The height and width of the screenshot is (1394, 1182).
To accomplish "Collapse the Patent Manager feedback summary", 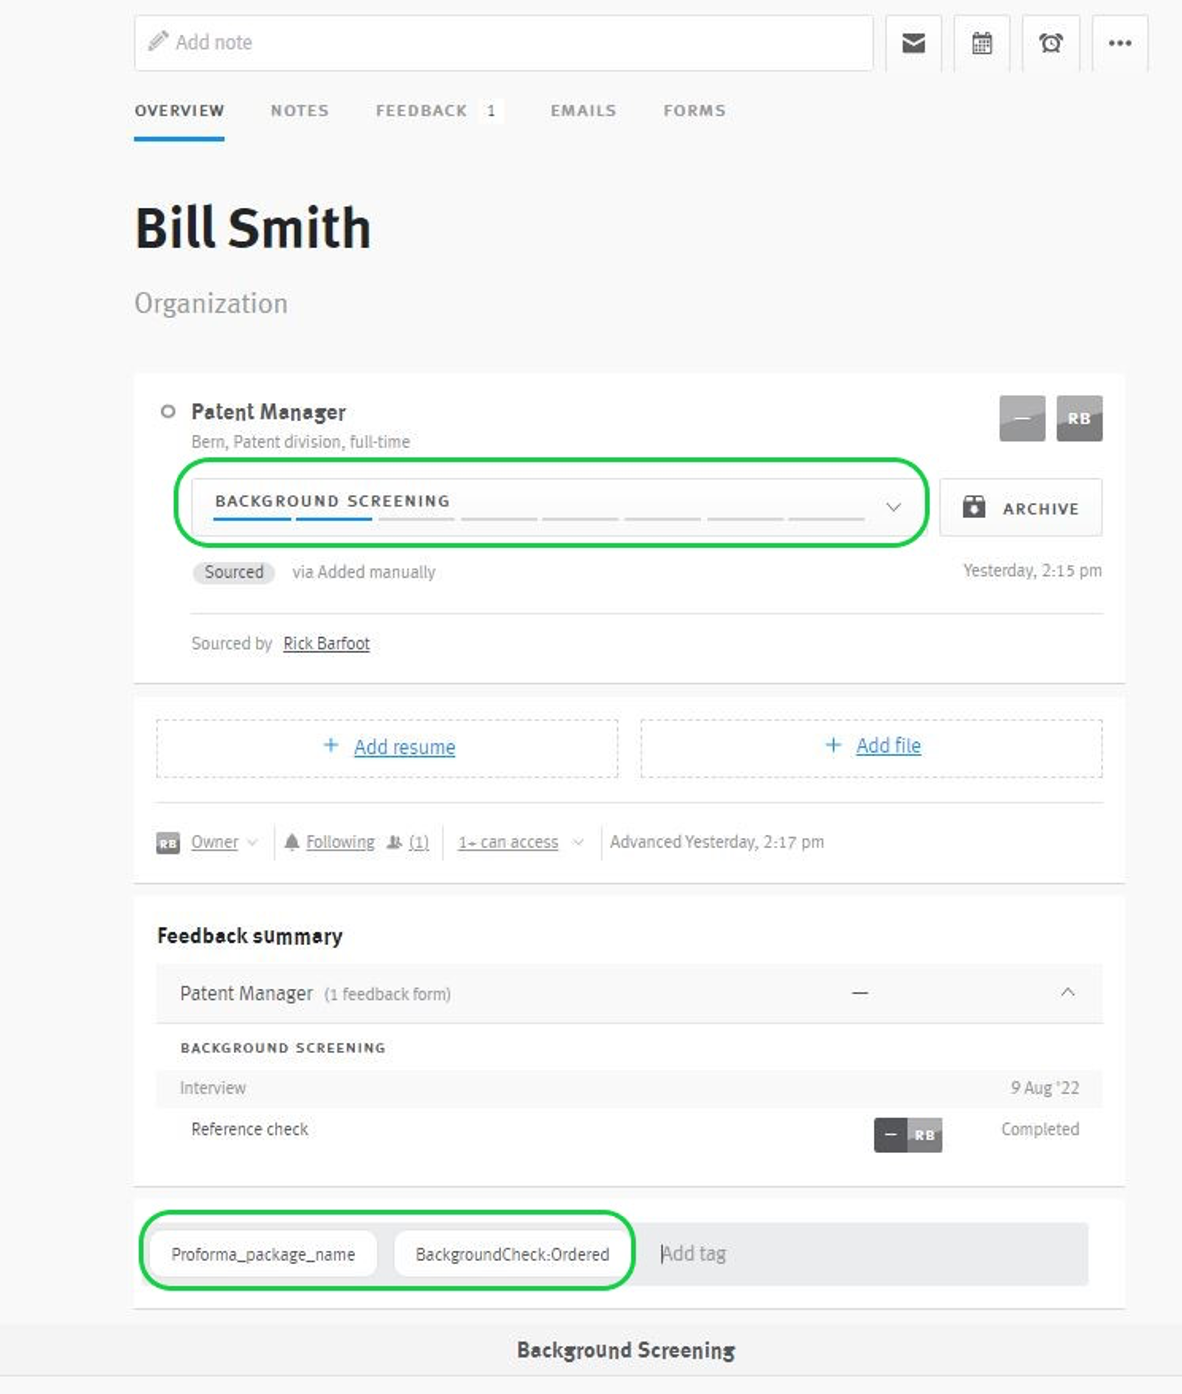I will coord(1067,992).
